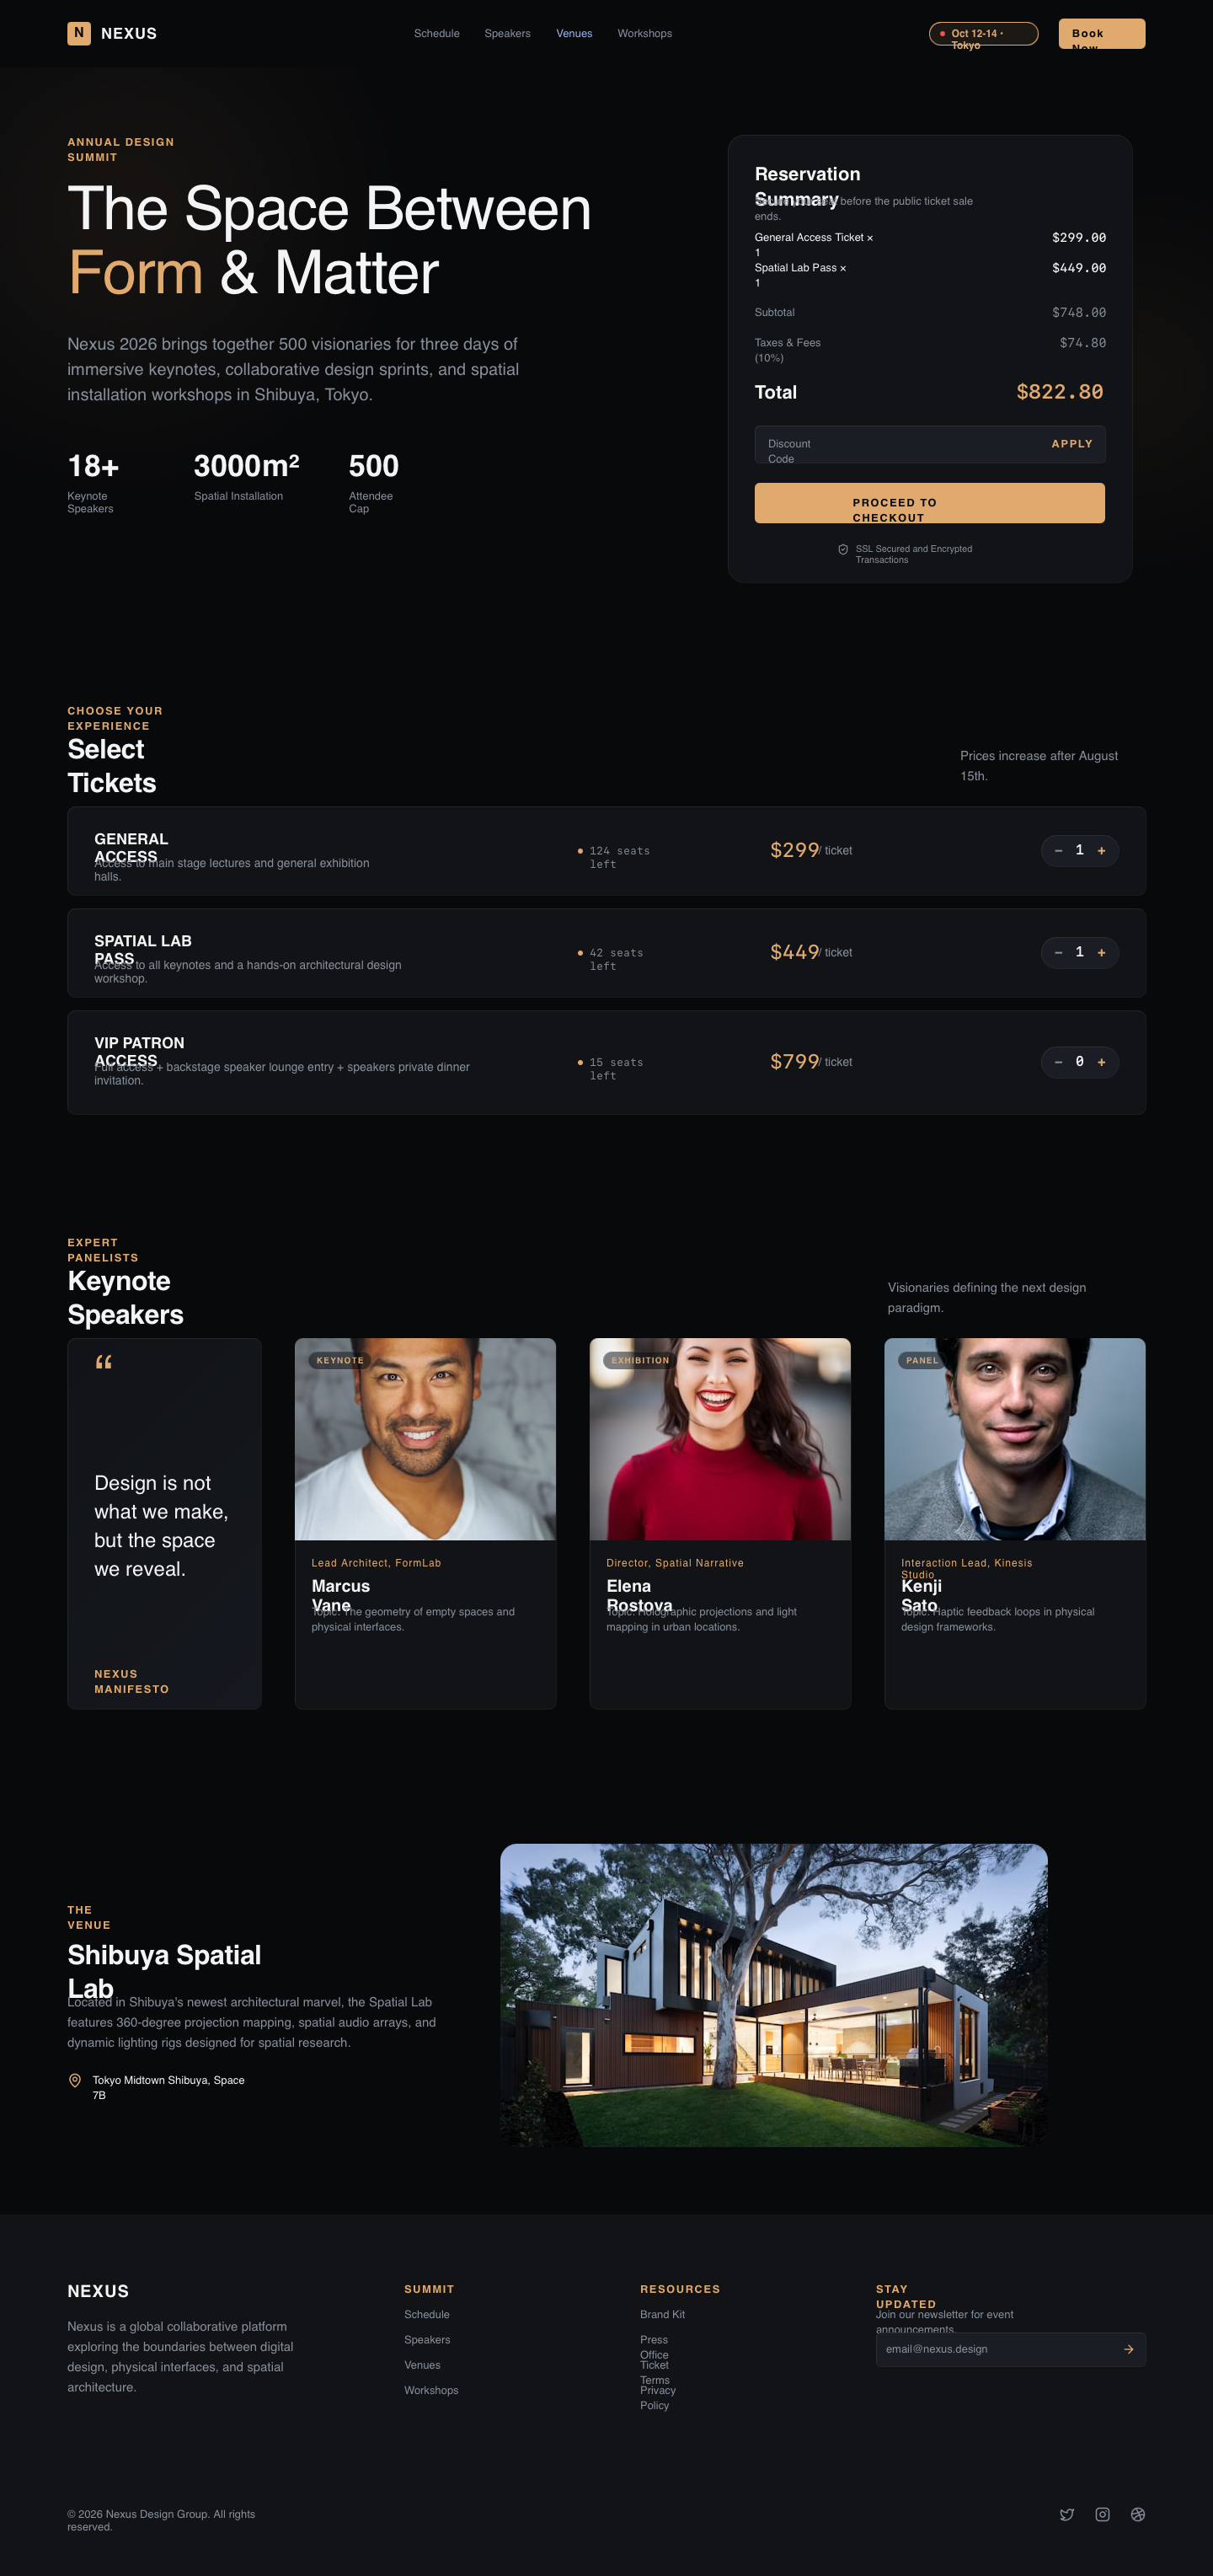Viewport: 1213px width, 2576px height.
Task: Click the $748.00 subtotal value
Action: coord(1079,313)
